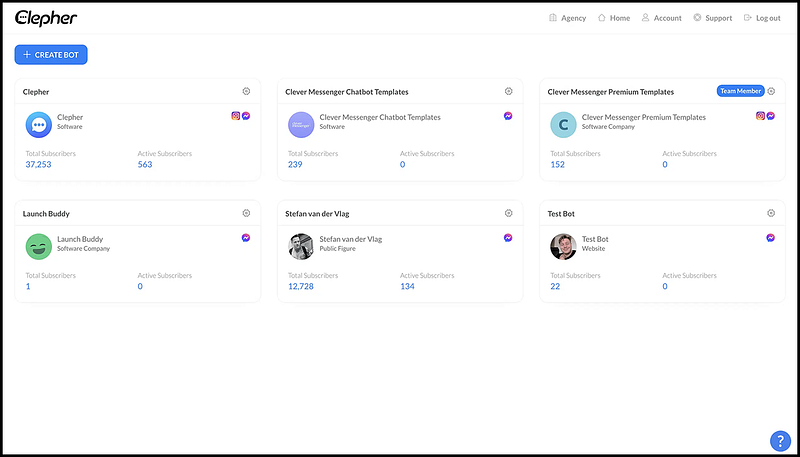The image size is (800, 457).
Task: Click the Support lifebuoy icon
Action: pos(697,18)
